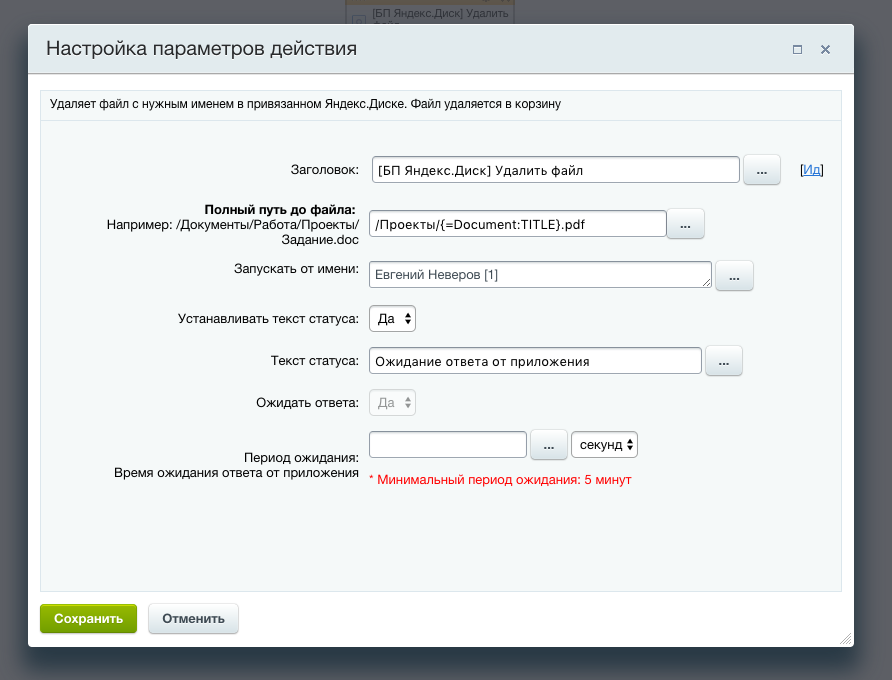Screen dimensions: 892x680
Task: Click the Сохранить button
Action: [x=87, y=618]
